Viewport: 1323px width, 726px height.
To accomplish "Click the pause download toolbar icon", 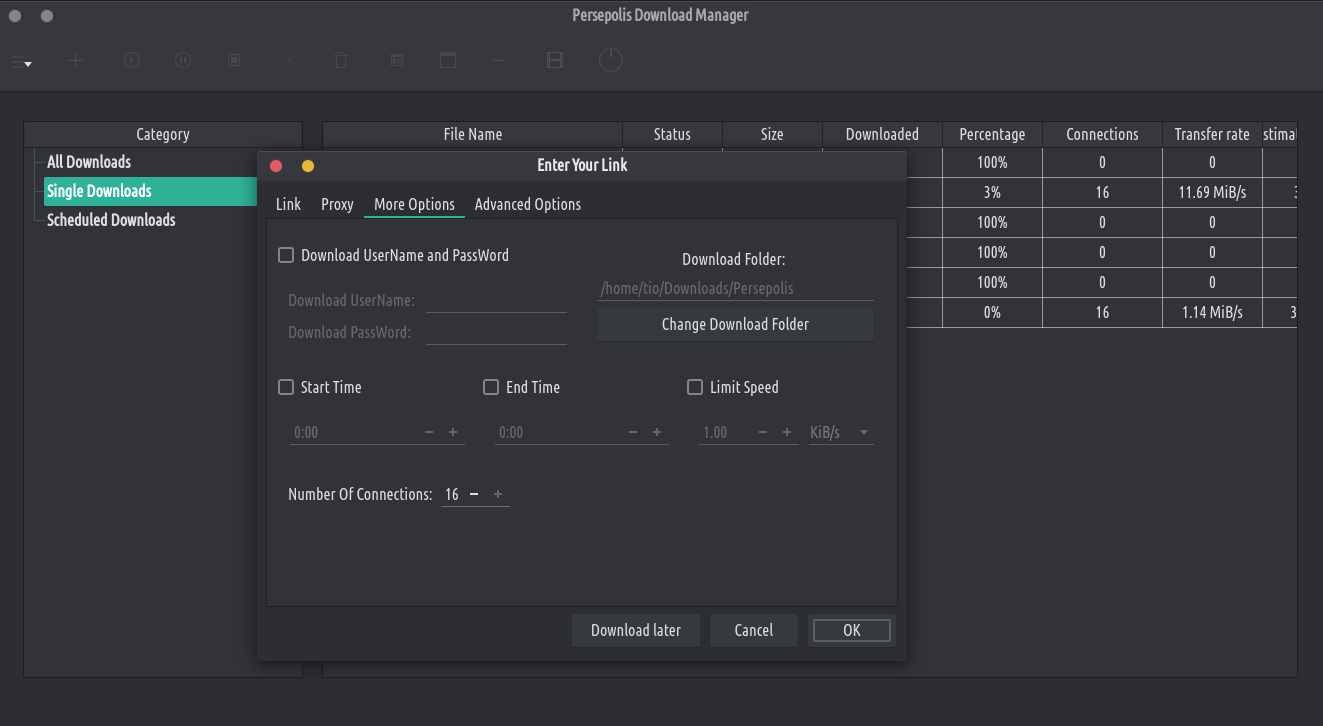I will coord(183,61).
